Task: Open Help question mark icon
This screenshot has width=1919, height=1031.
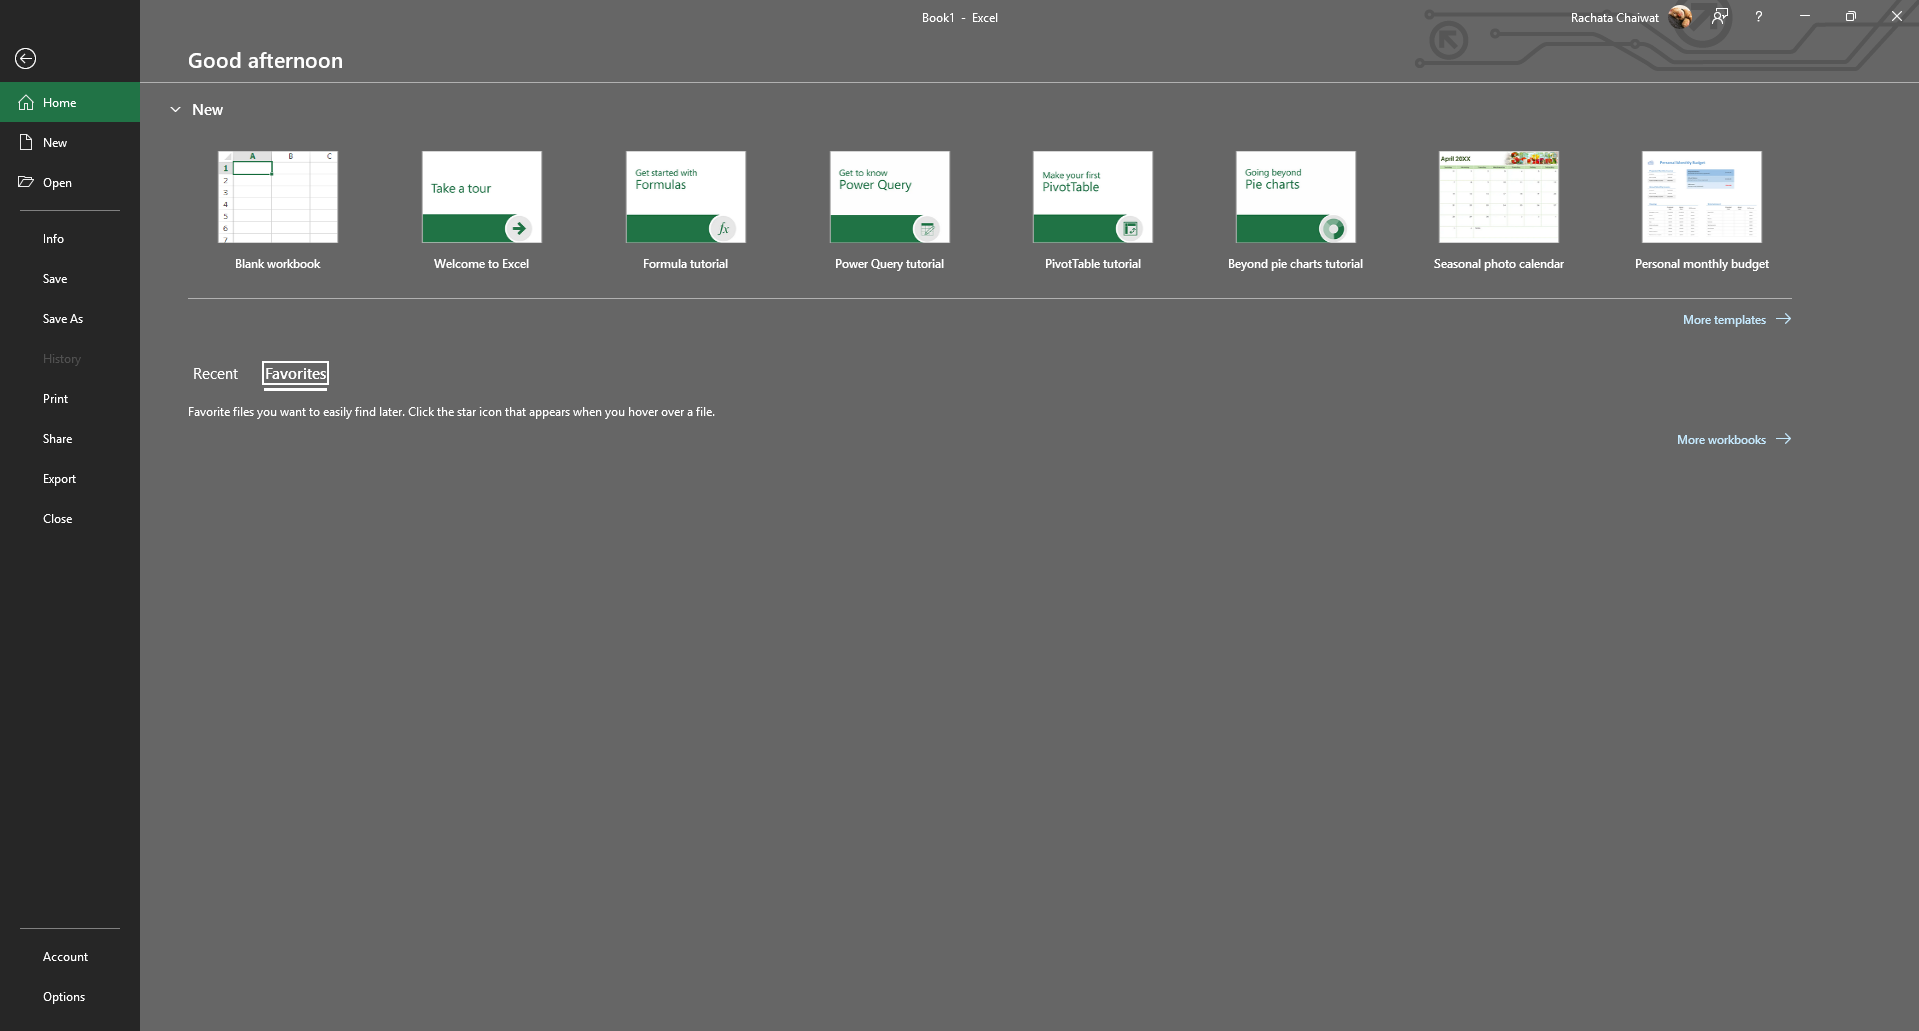Action: pos(1758,17)
